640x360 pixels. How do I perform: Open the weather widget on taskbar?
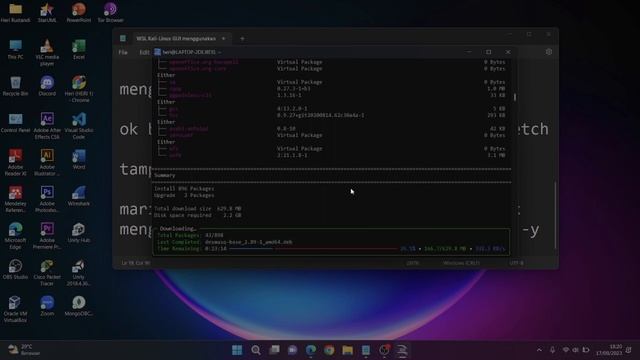coord(24,350)
